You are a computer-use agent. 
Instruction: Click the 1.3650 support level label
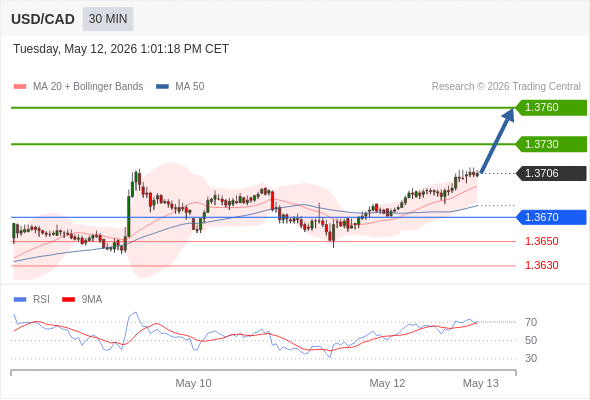click(x=541, y=241)
